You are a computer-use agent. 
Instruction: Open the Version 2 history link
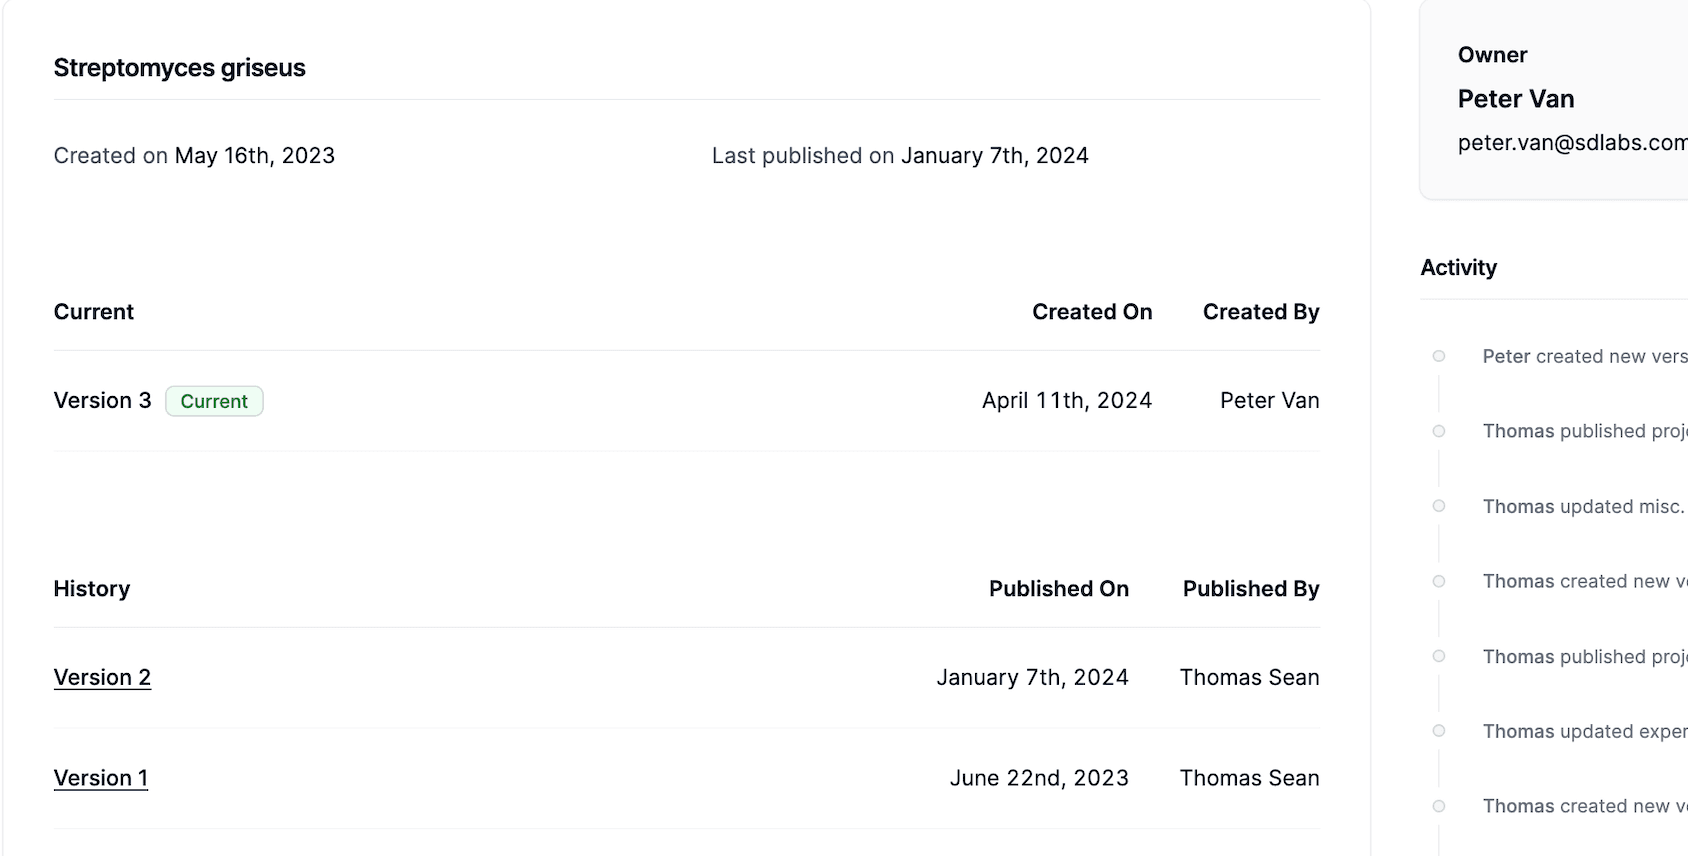point(102,677)
